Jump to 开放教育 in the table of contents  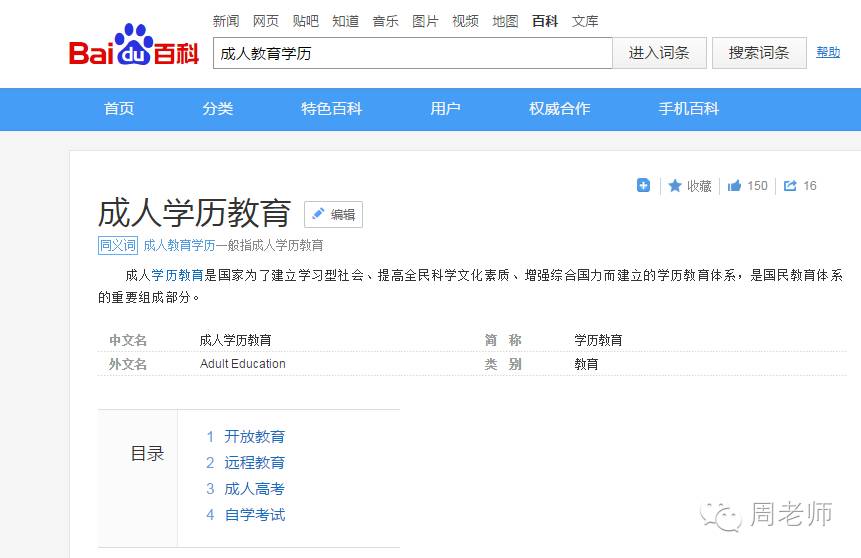254,436
